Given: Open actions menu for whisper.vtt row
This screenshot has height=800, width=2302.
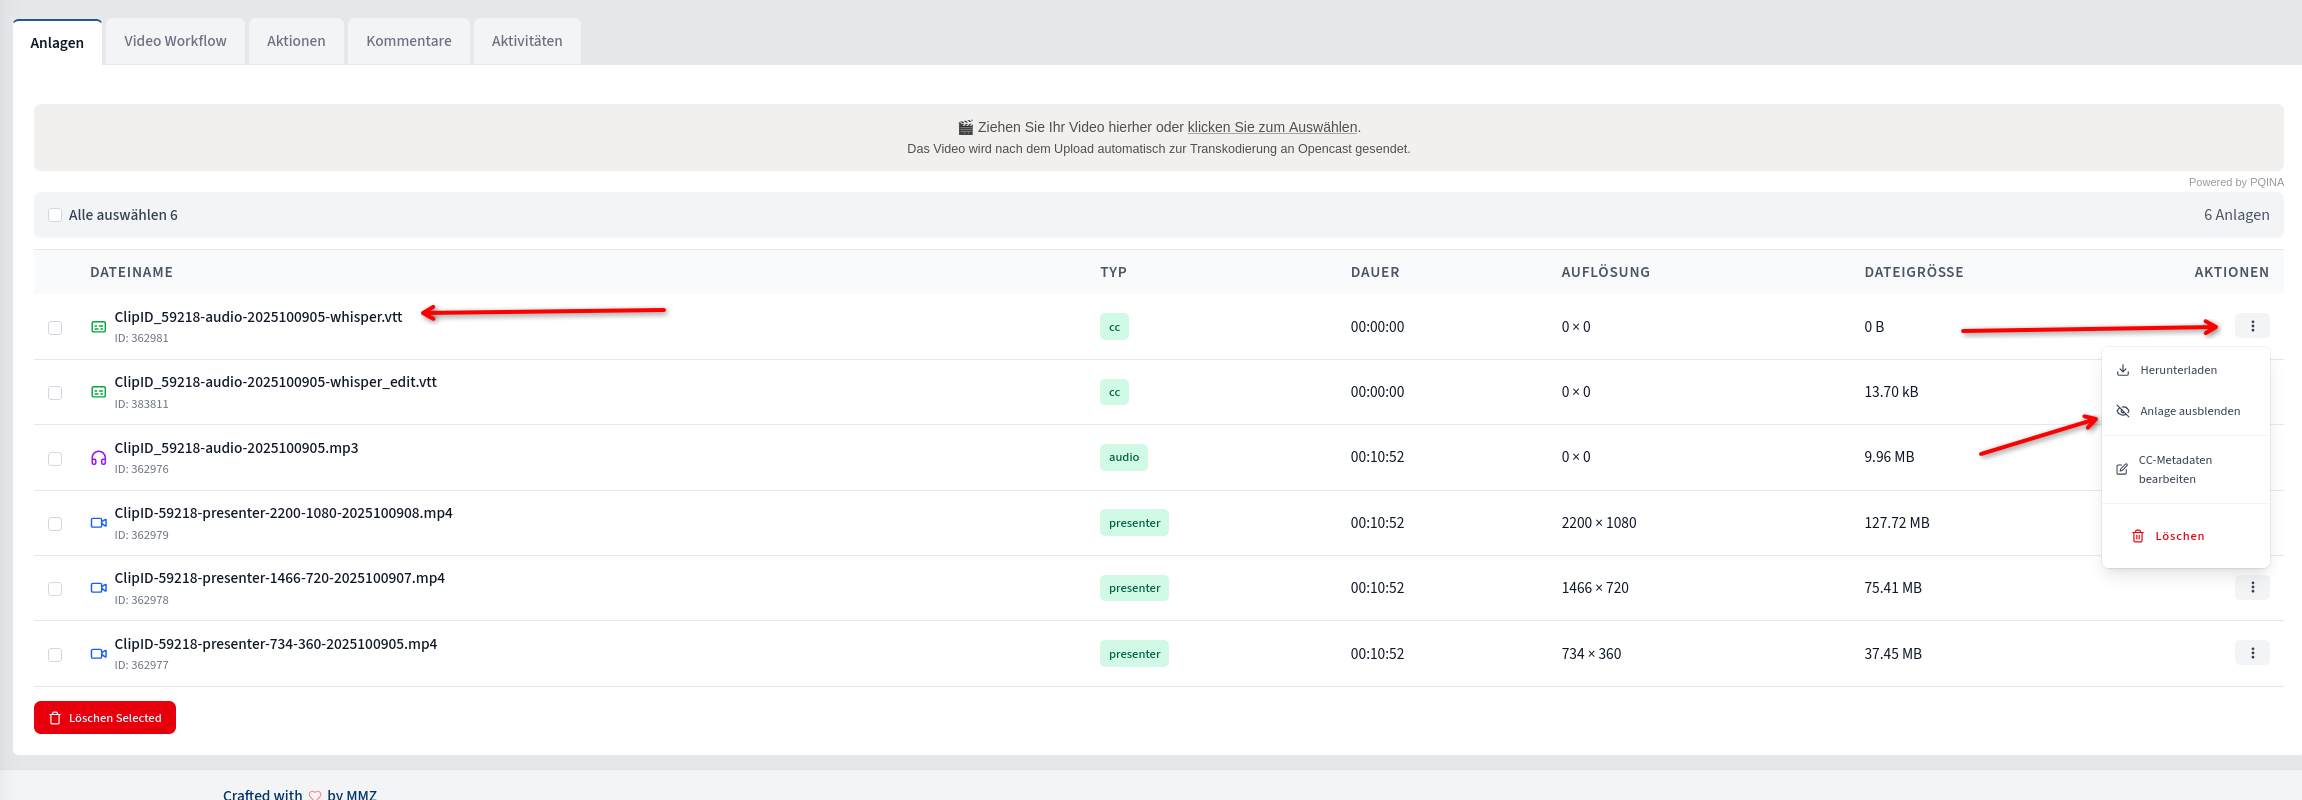Looking at the screenshot, I should click(x=2252, y=326).
